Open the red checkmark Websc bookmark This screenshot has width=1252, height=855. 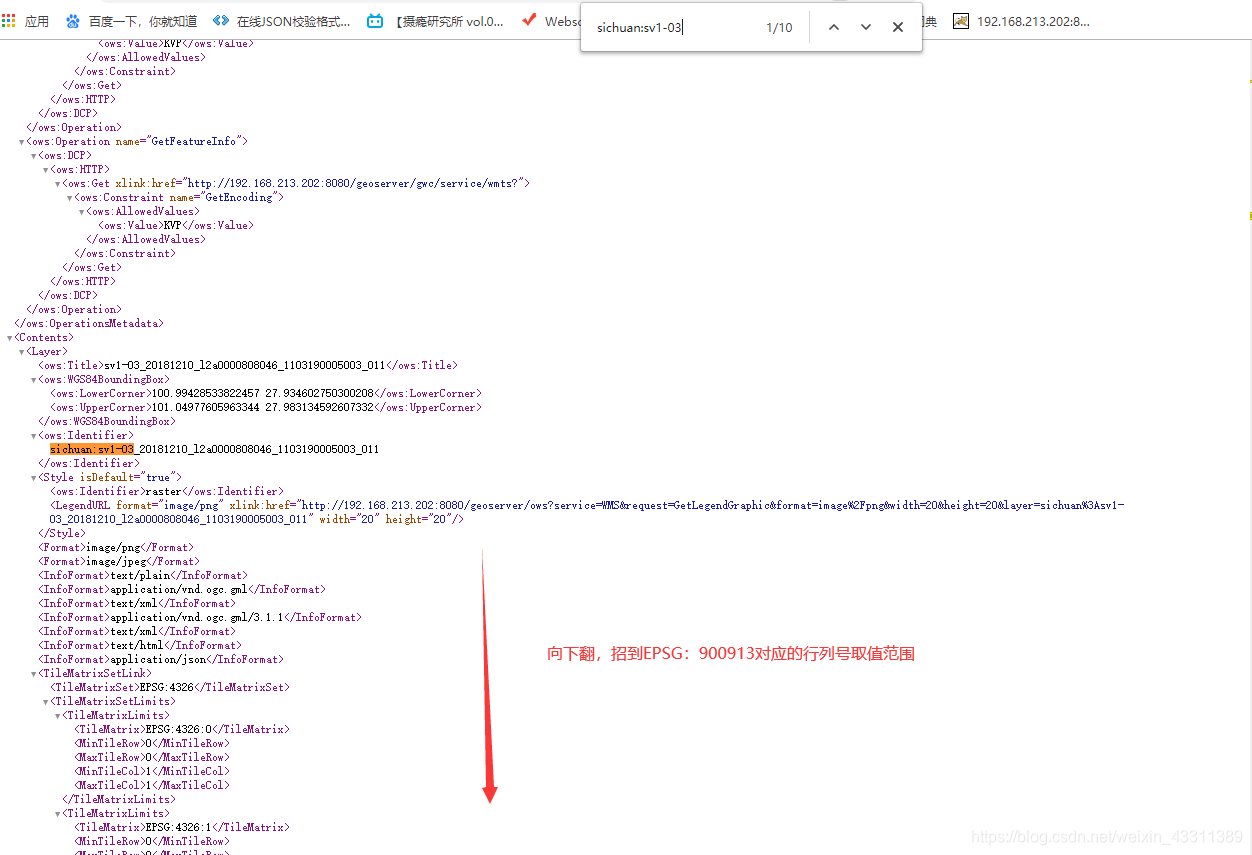[x=551, y=21]
